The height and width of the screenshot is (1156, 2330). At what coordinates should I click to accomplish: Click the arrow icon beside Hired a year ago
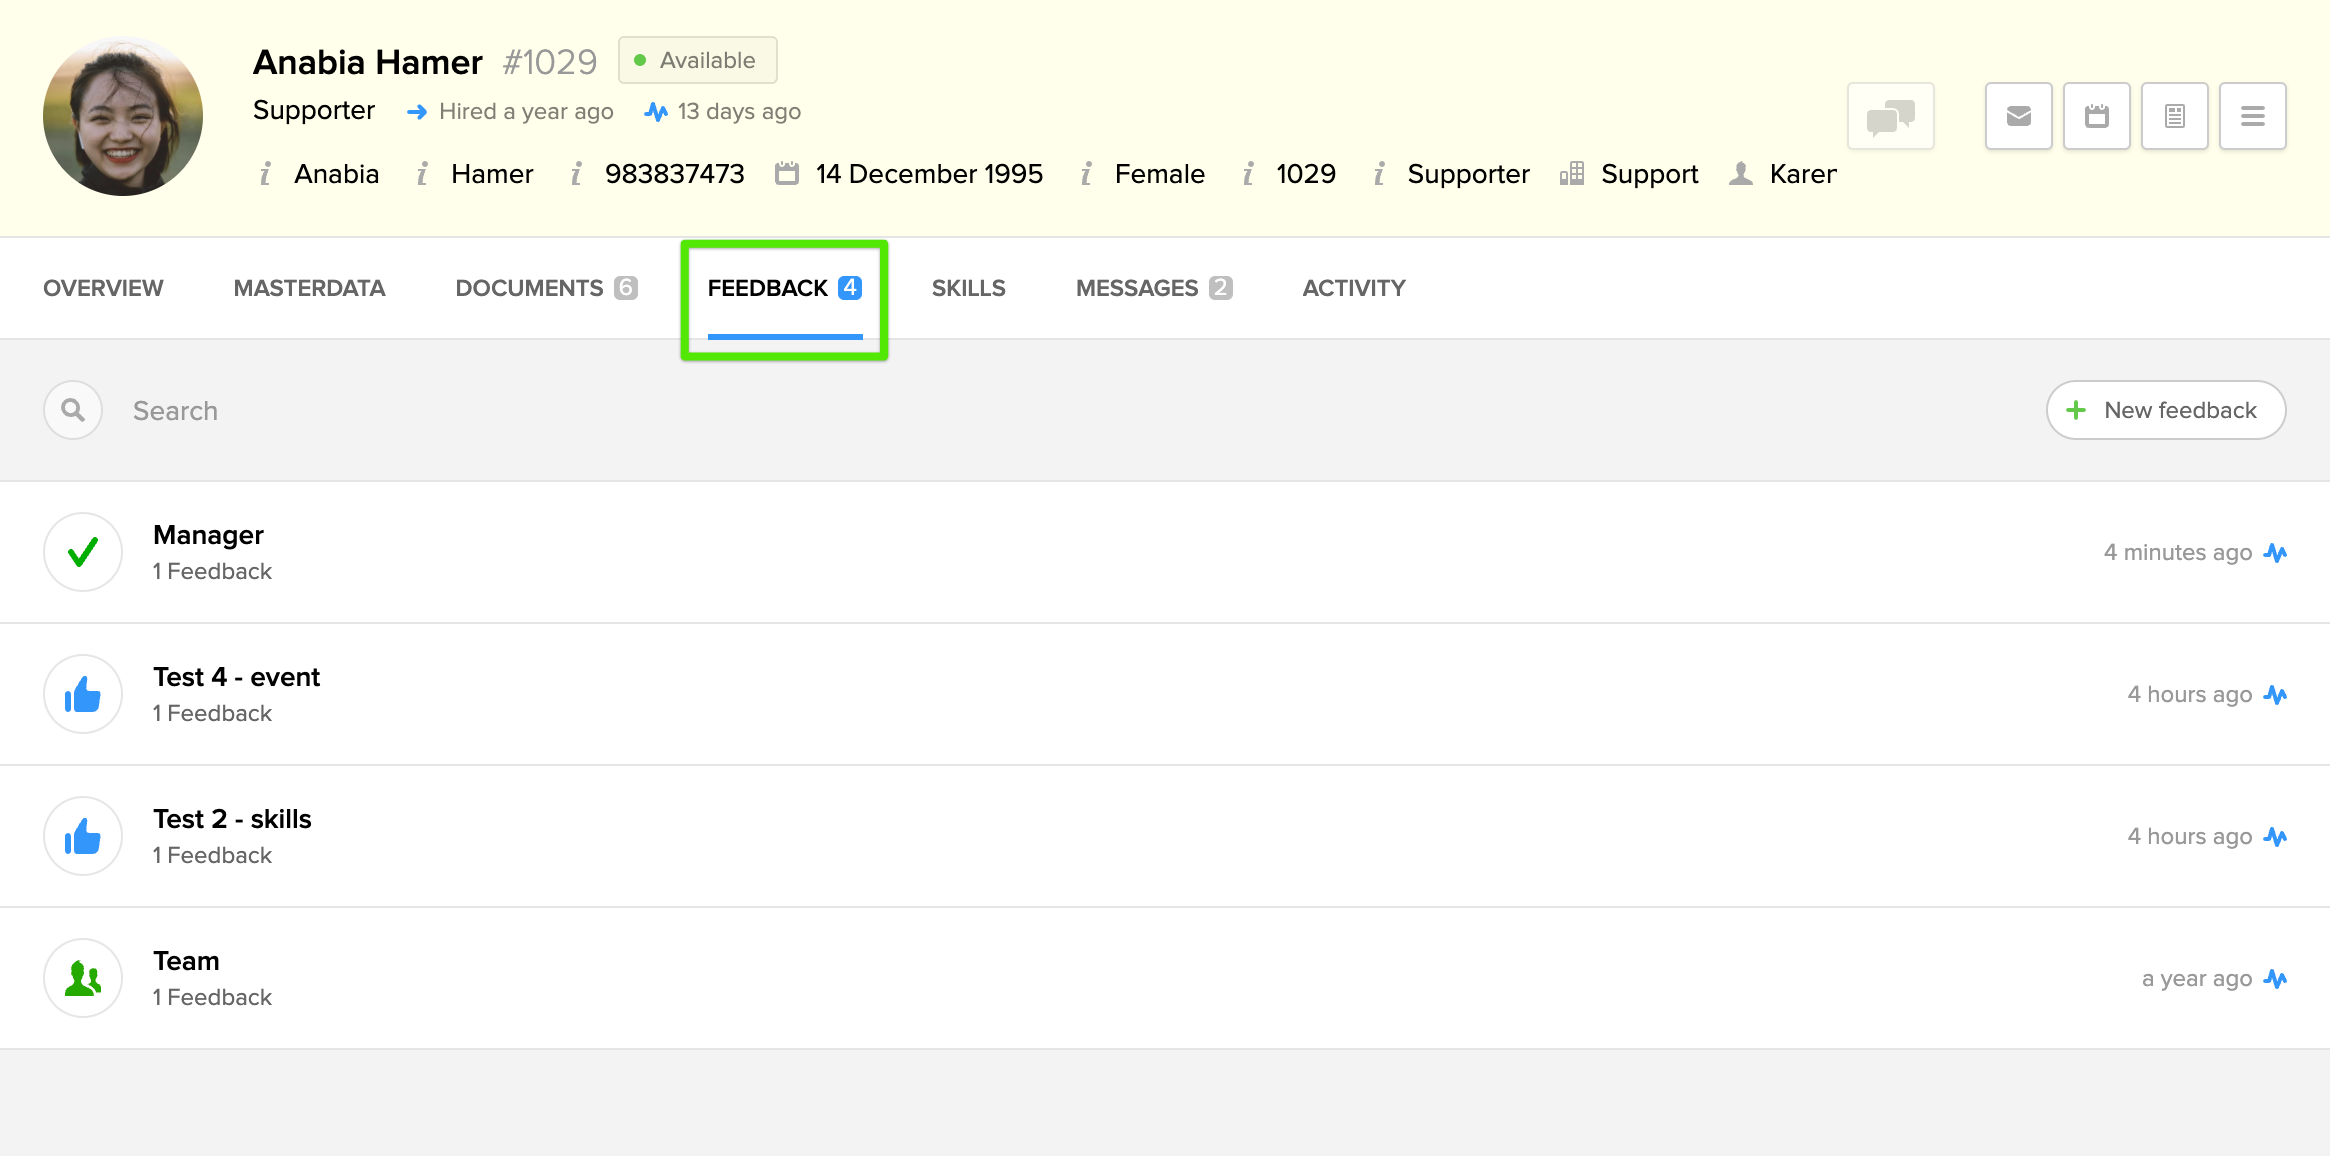point(417,112)
